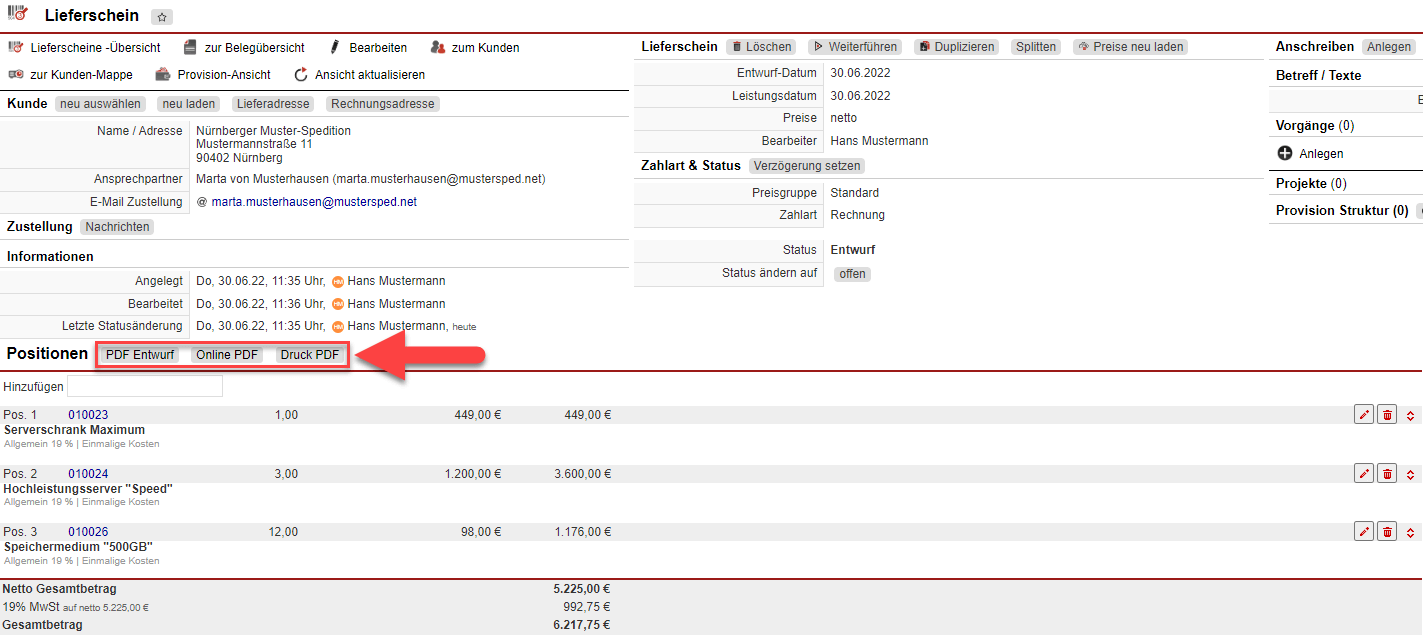The height and width of the screenshot is (636, 1423).
Task: Click the plus icon Anlegen under Vorgänge
Action: tap(1285, 154)
